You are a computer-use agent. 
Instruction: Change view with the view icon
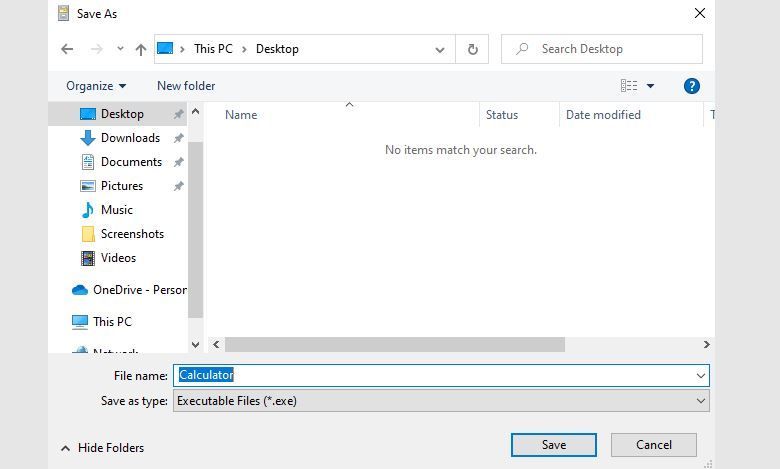[629, 86]
